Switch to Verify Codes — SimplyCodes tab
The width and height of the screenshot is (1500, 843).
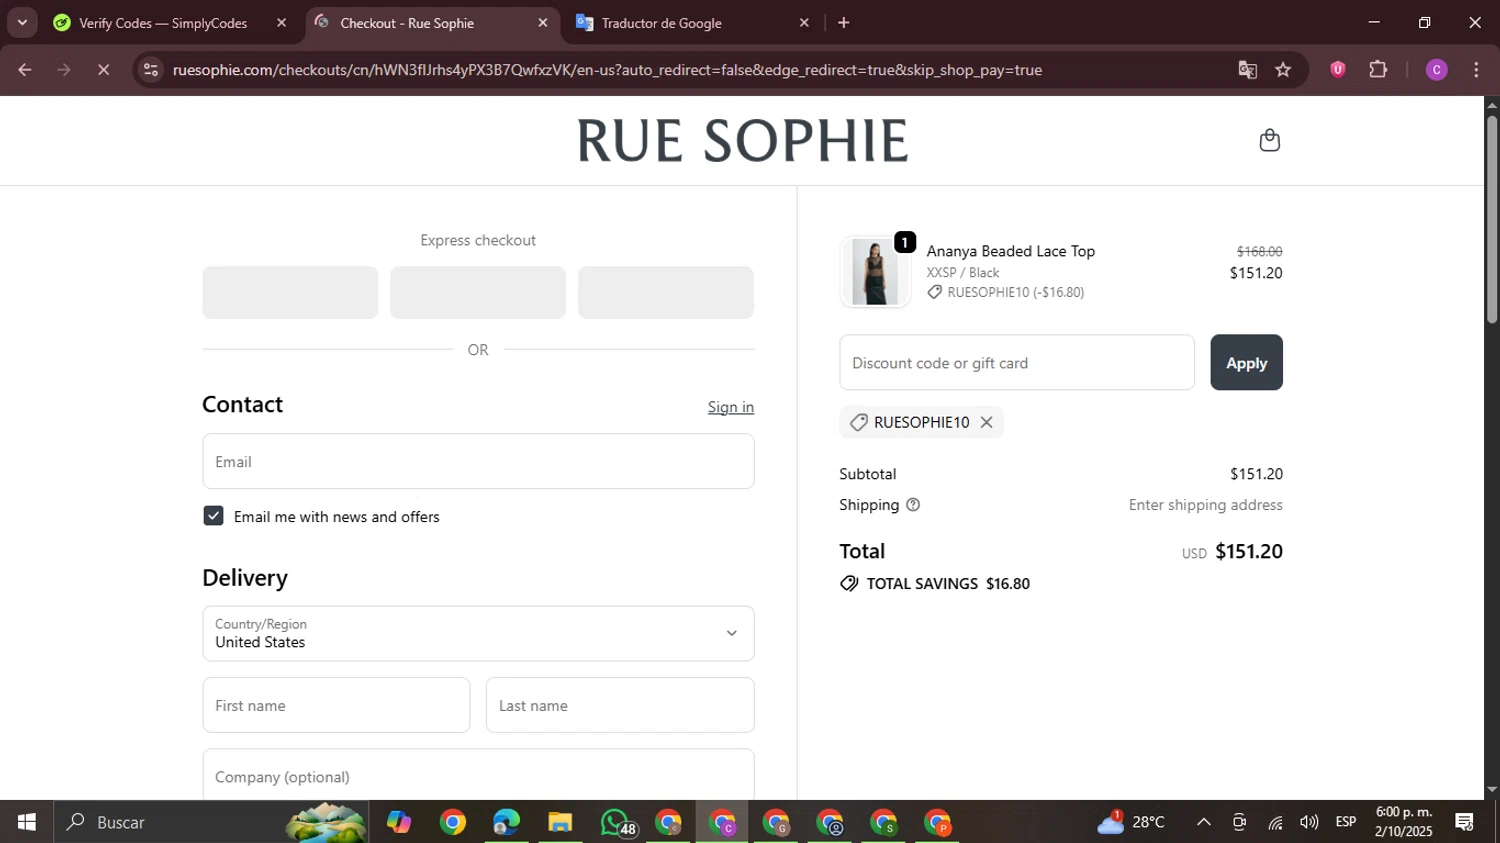[163, 23]
